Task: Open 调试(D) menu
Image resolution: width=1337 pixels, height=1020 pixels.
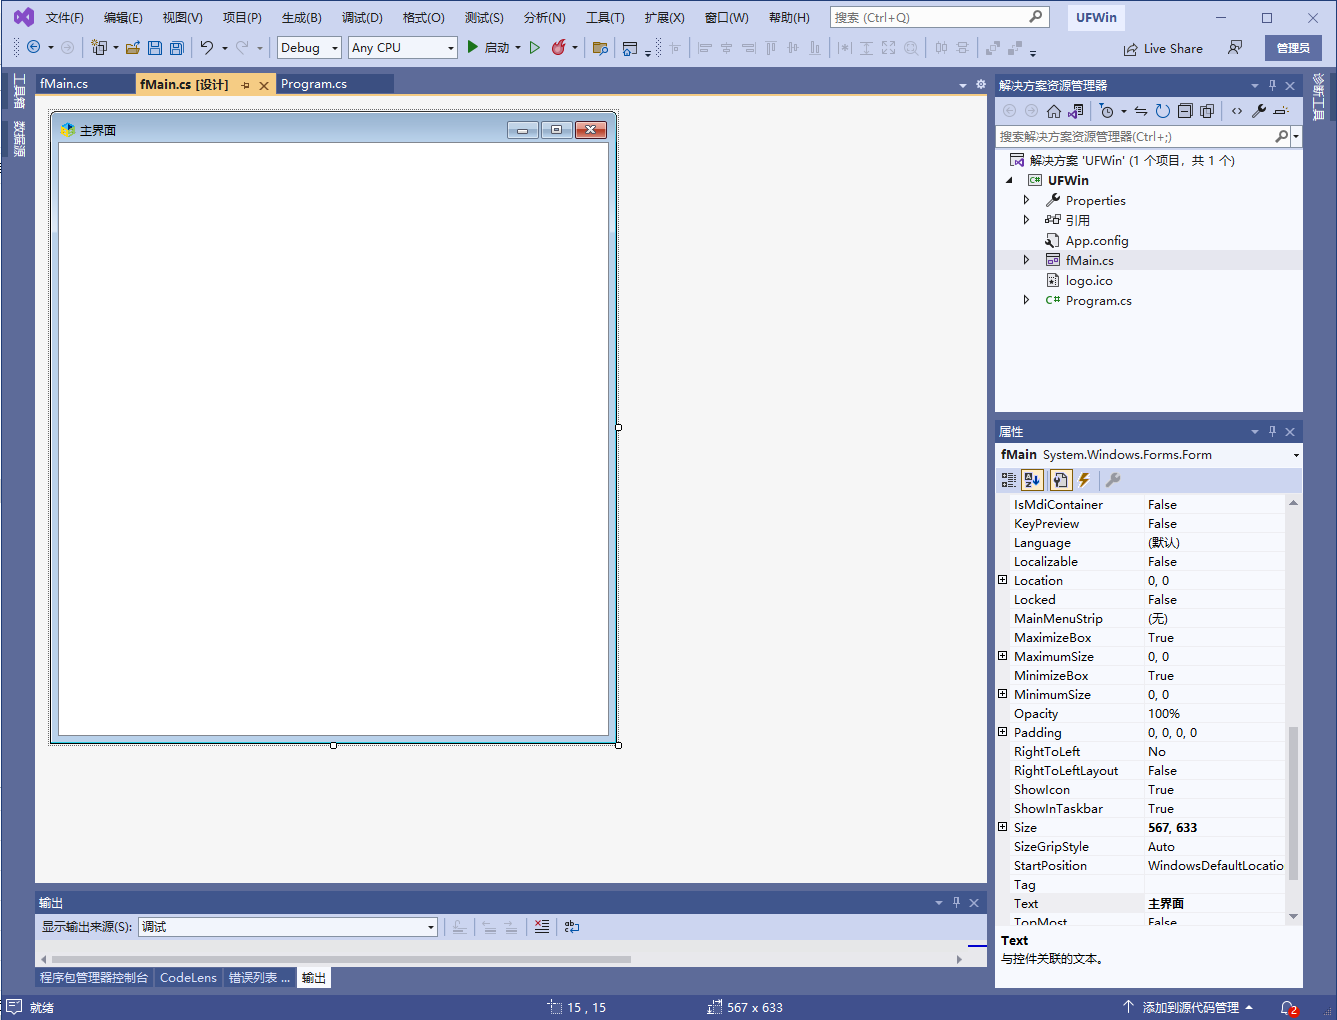Action: click(362, 17)
